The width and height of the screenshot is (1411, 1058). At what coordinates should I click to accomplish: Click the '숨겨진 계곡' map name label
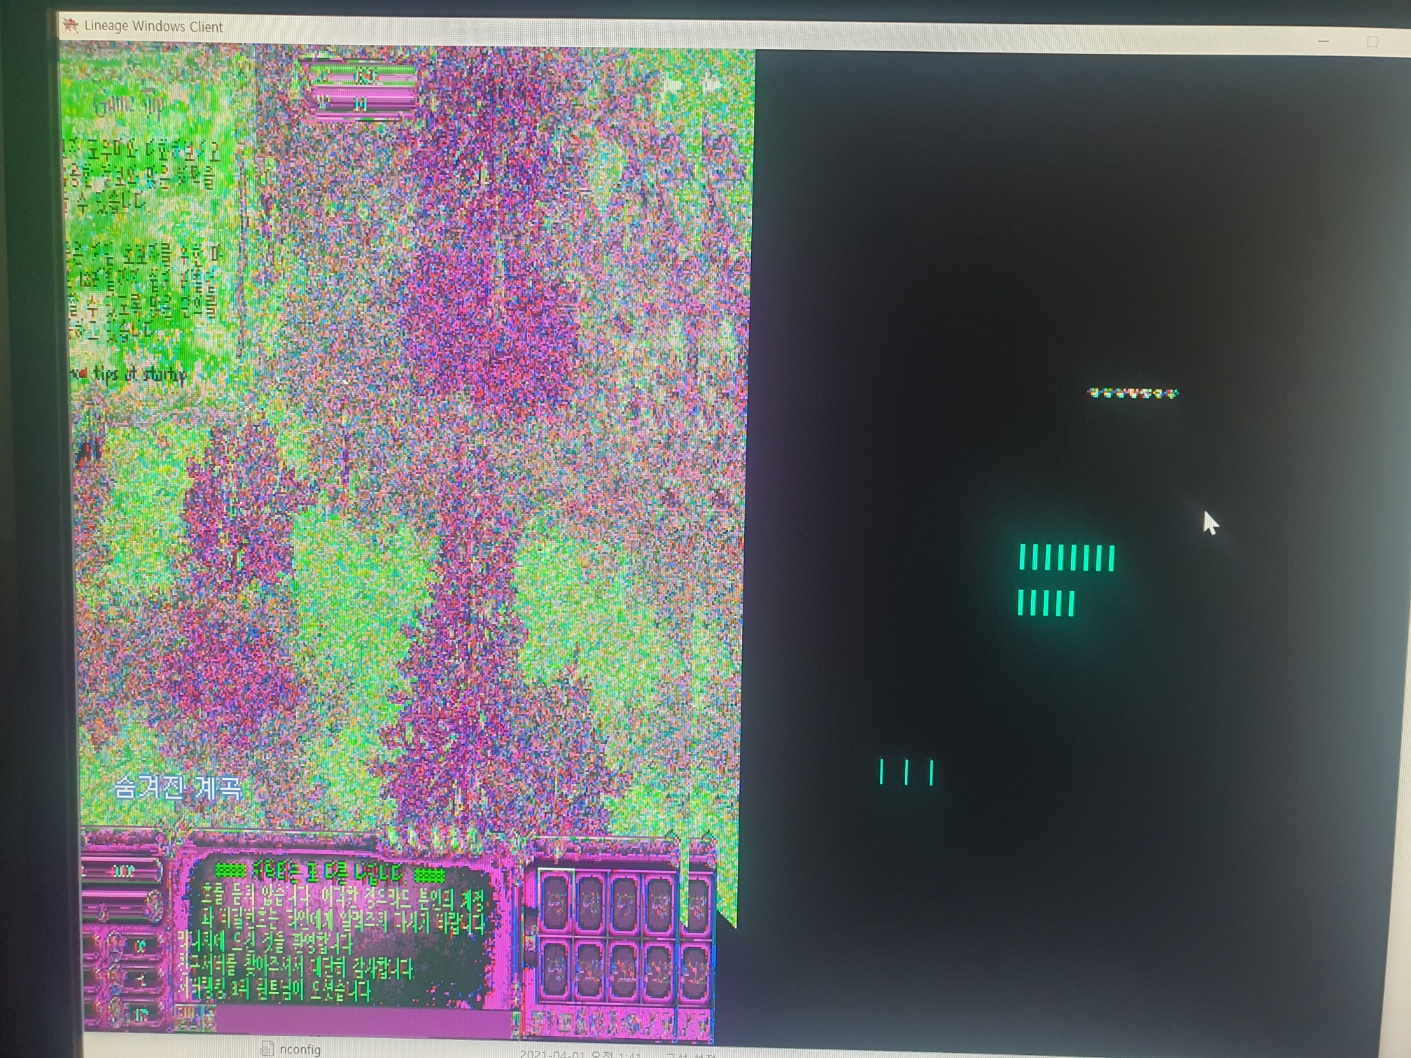tap(178, 788)
